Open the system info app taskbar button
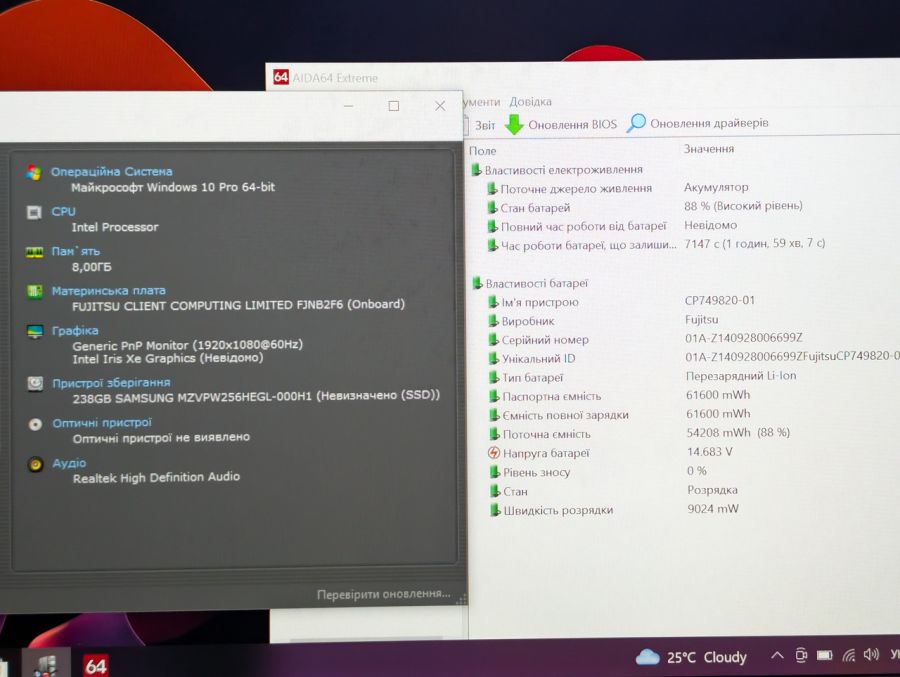Viewport: 900px width, 677px height. coord(46,665)
